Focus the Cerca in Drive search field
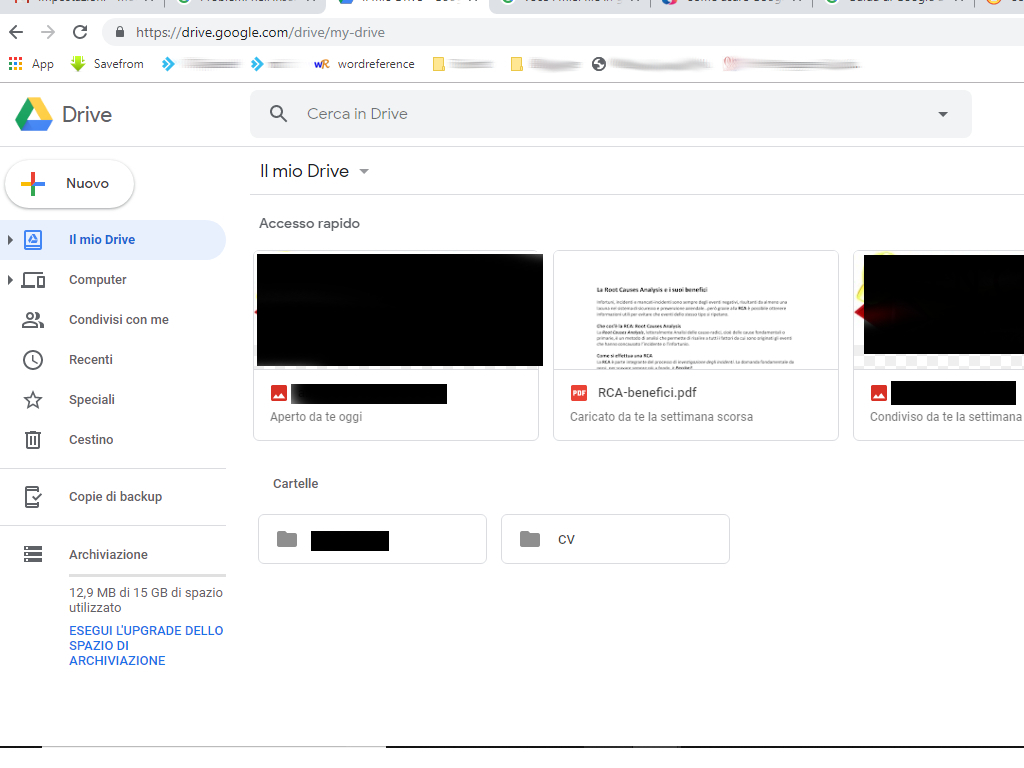1024x768 pixels. pyautogui.click(x=611, y=114)
